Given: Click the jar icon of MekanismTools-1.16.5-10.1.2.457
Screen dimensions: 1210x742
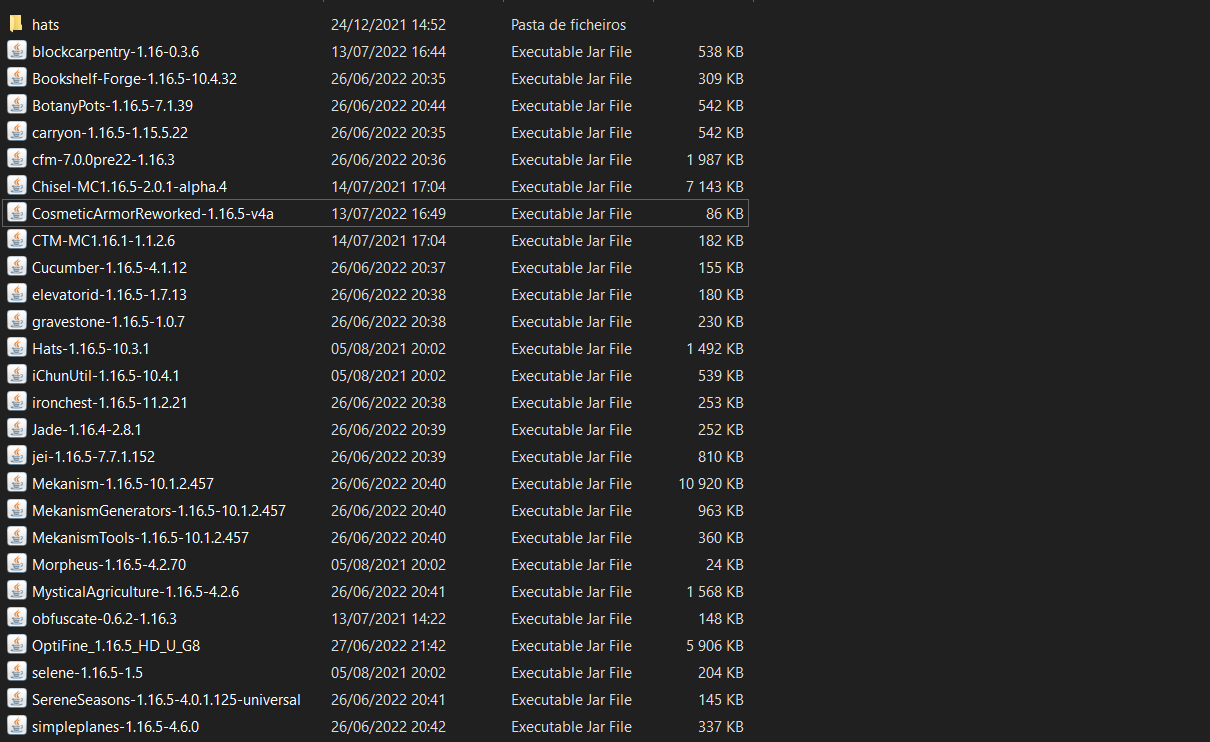Looking at the screenshot, I should (16, 537).
